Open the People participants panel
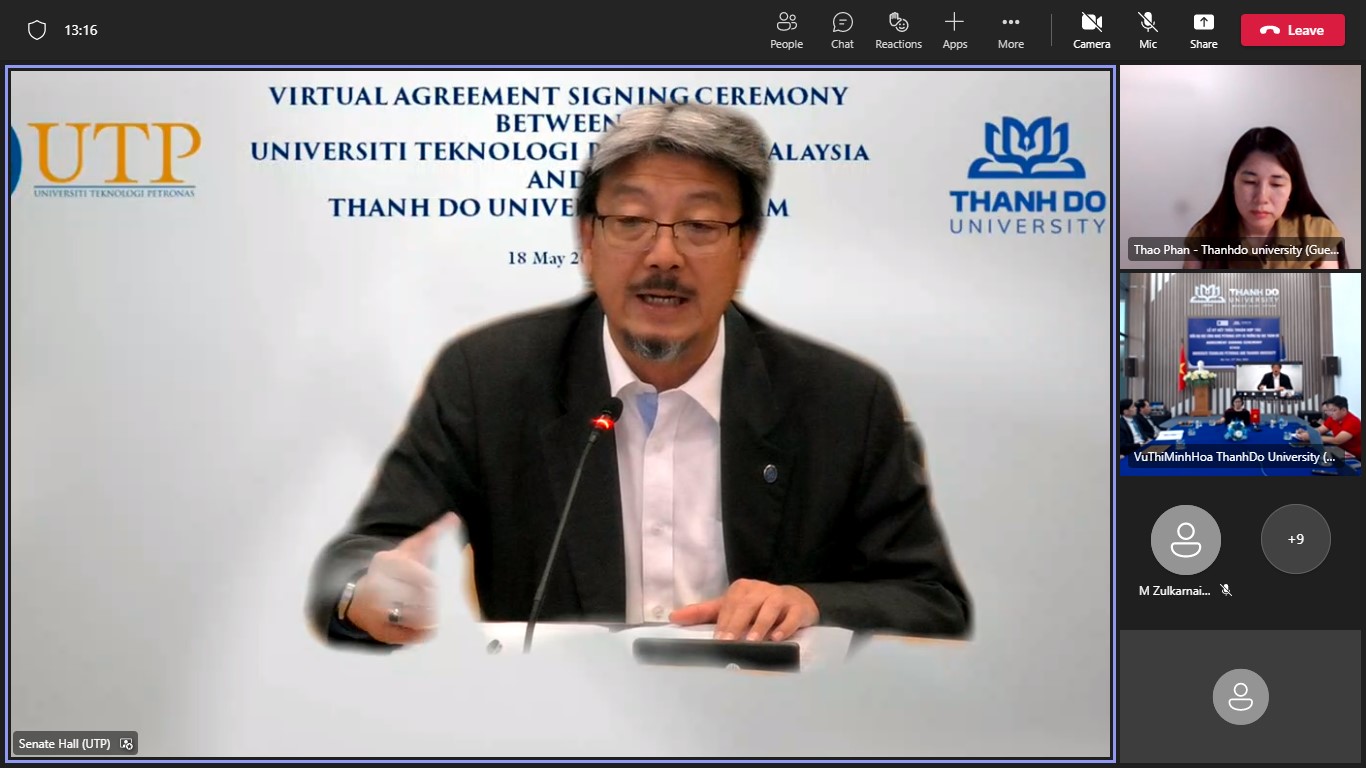The image size is (1366, 768). click(786, 30)
